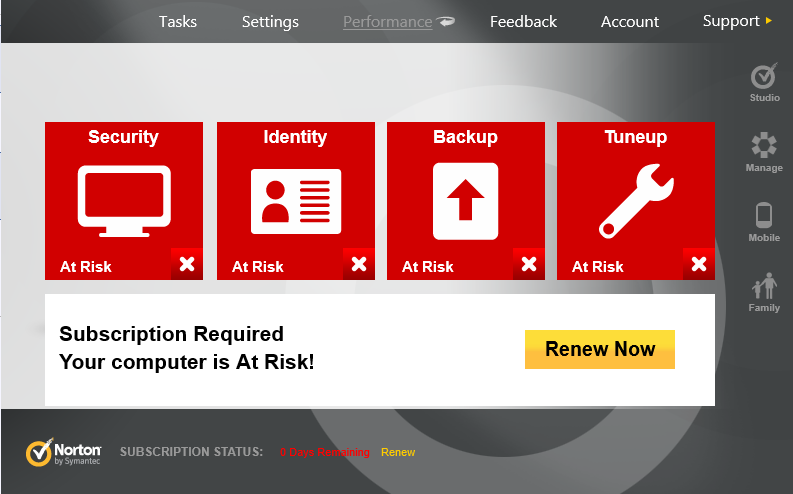Viewport: 793px width, 494px height.
Task: Open the Feedback menu
Action: pyautogui.click(x=523, y=22)
